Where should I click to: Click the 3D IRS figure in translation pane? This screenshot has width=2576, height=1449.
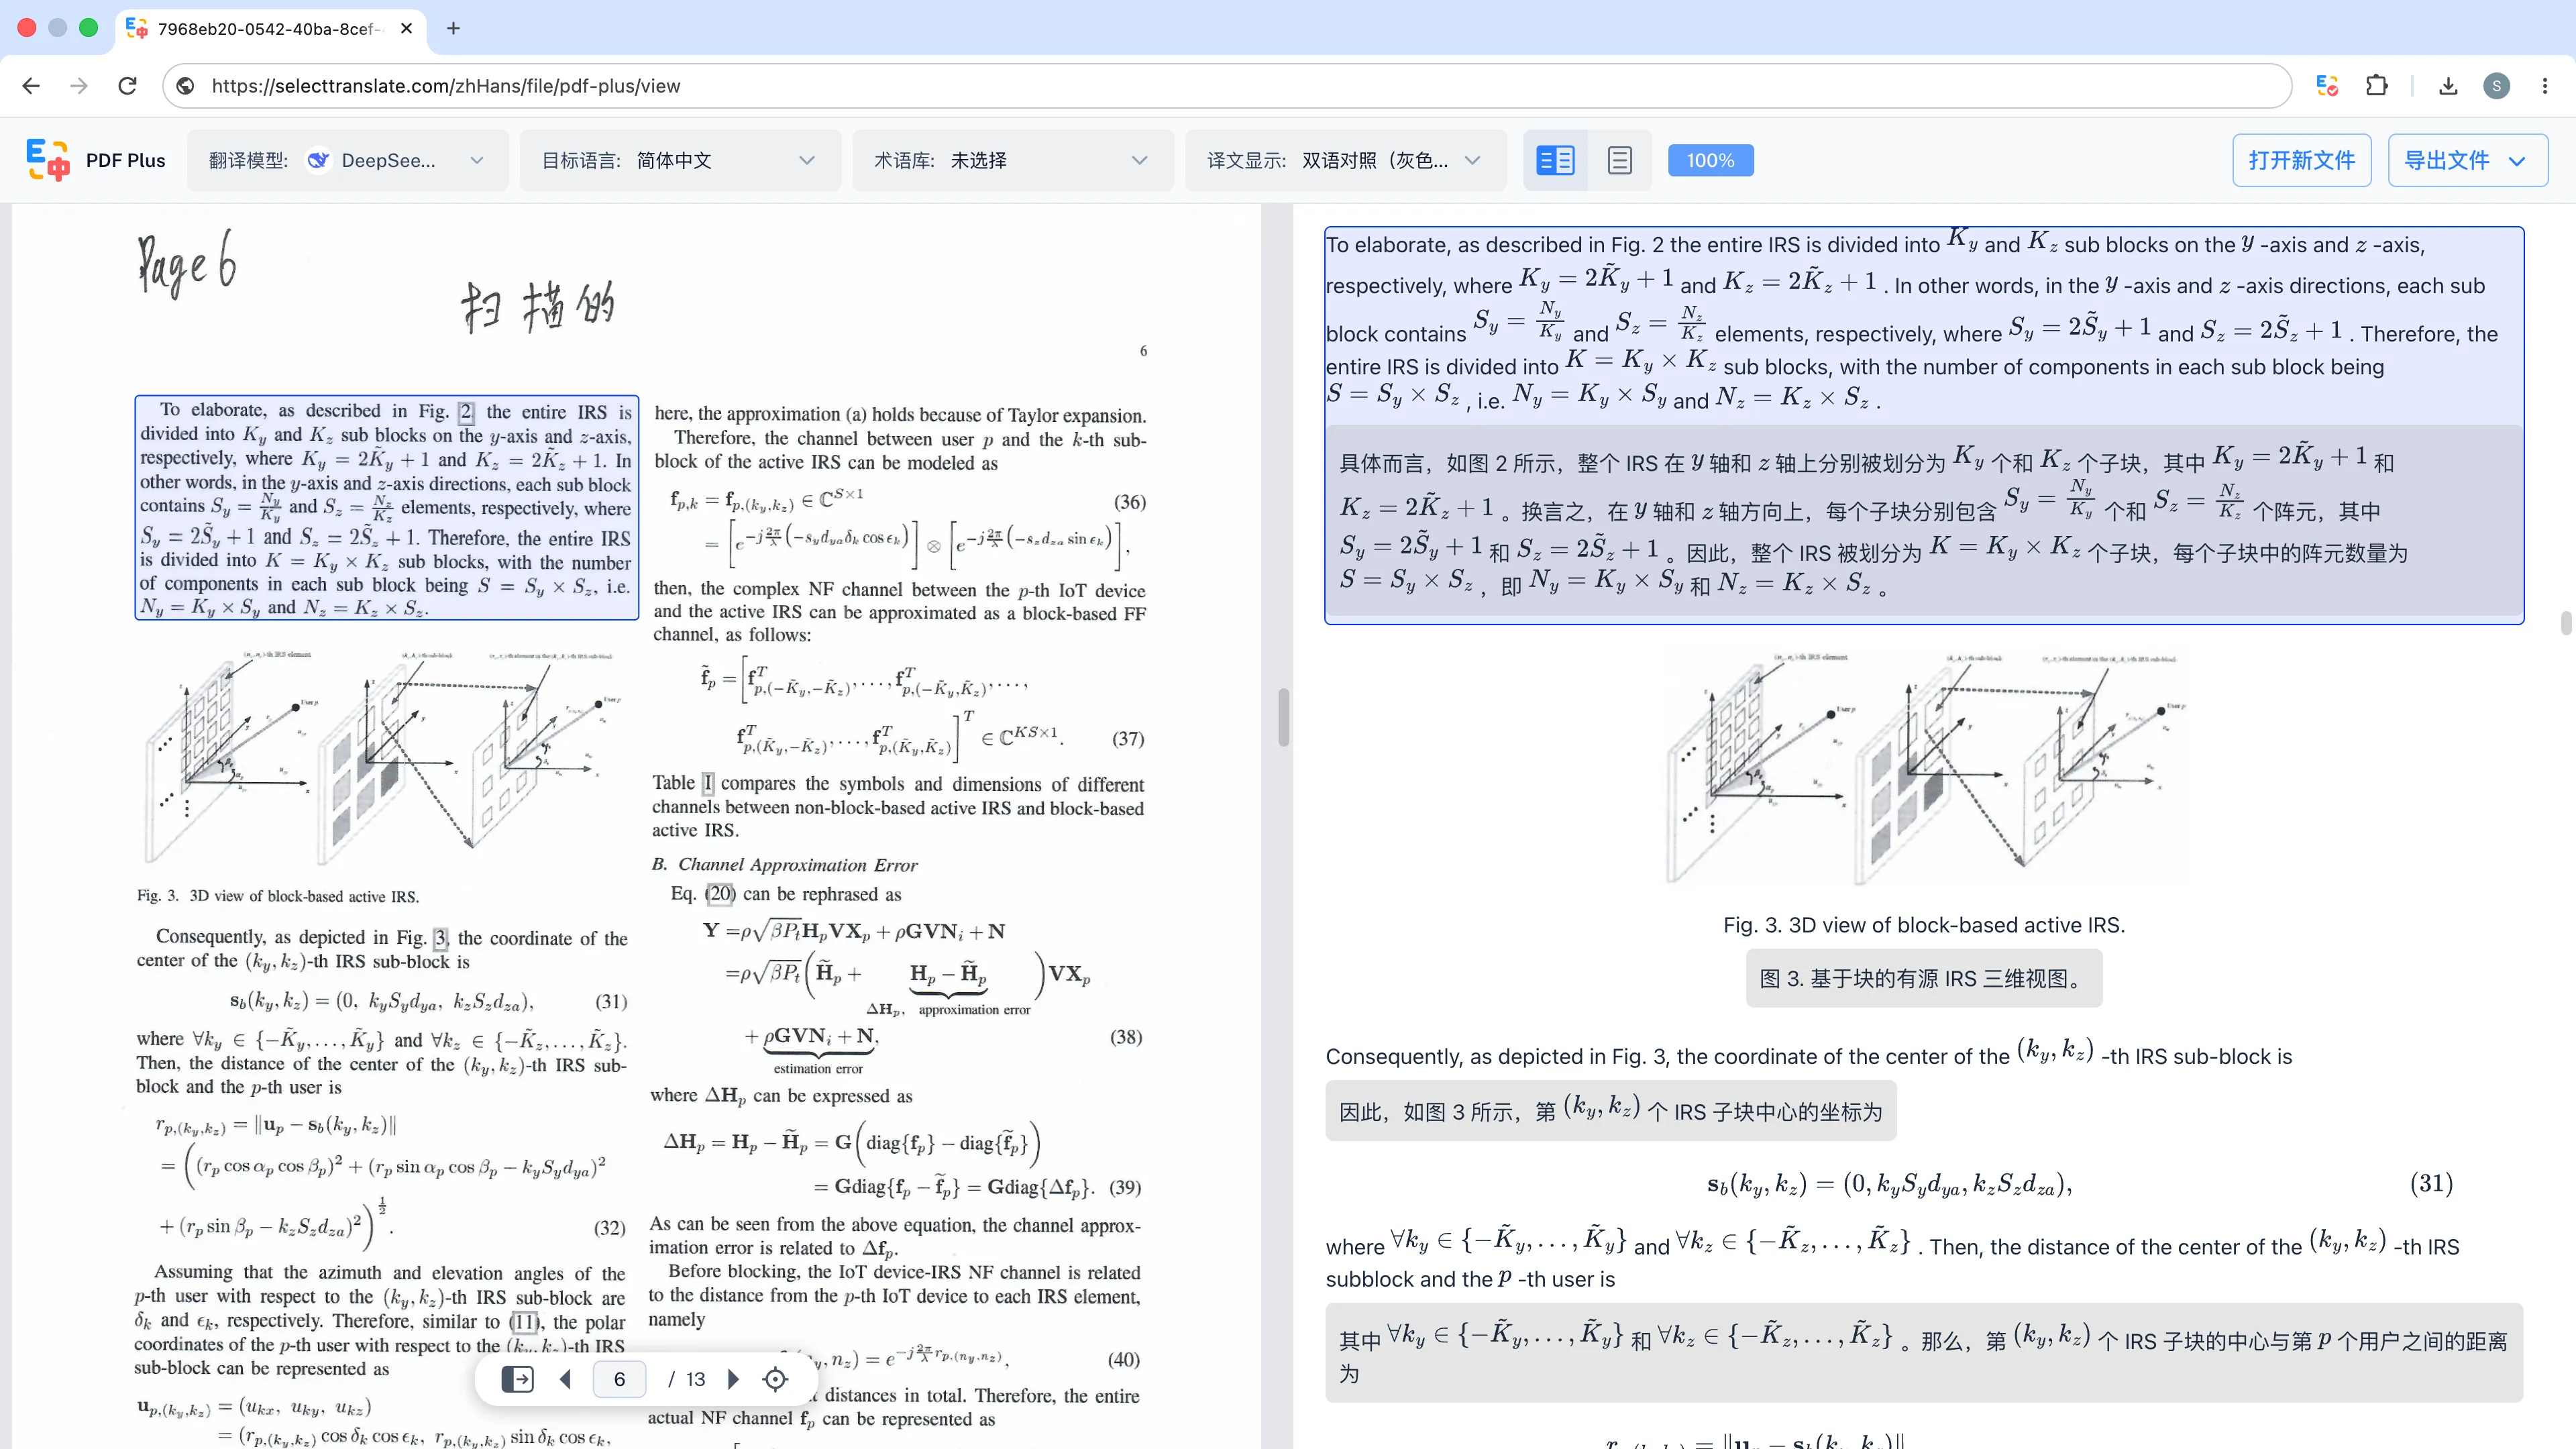(1924, 768)
